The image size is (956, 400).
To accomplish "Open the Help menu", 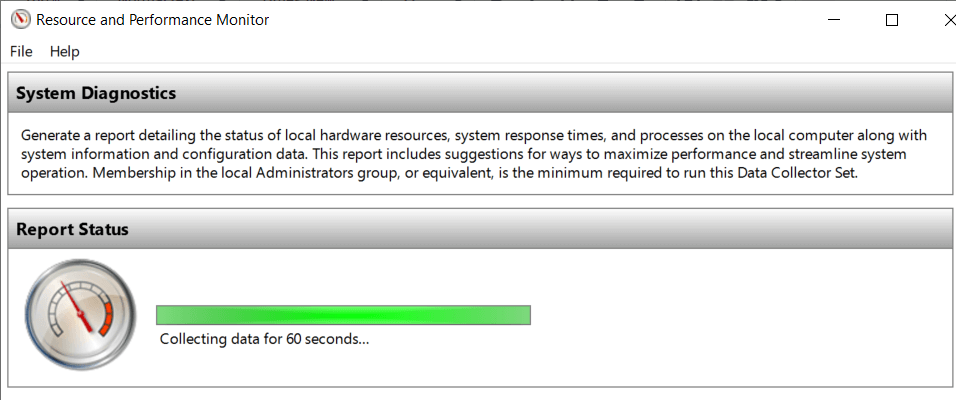I will tap(64, 51).
